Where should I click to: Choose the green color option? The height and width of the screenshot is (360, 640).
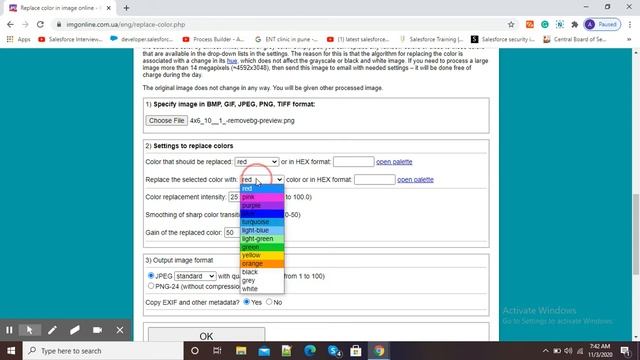[262, 247]
